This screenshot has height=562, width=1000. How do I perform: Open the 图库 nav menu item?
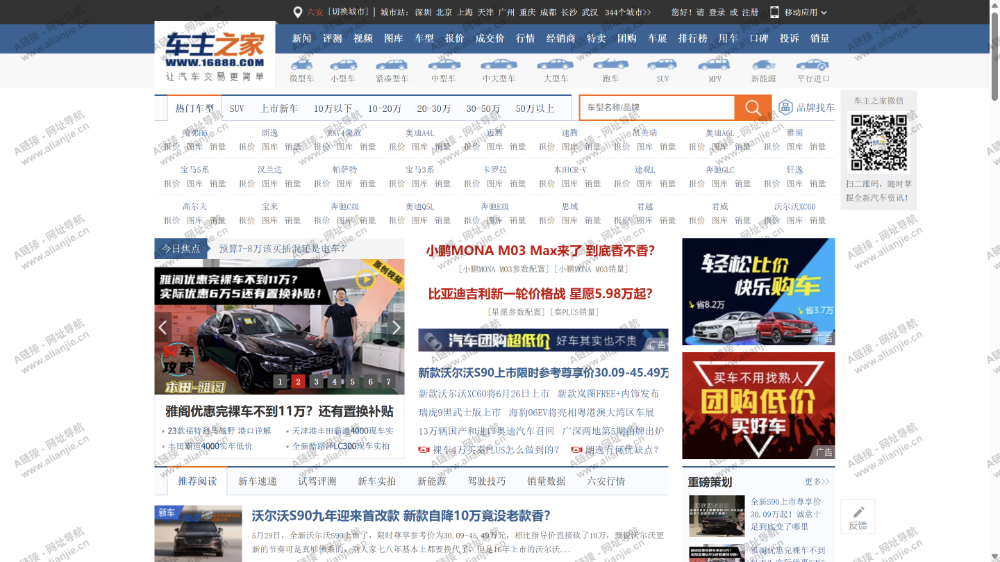(x=393, y=38)
